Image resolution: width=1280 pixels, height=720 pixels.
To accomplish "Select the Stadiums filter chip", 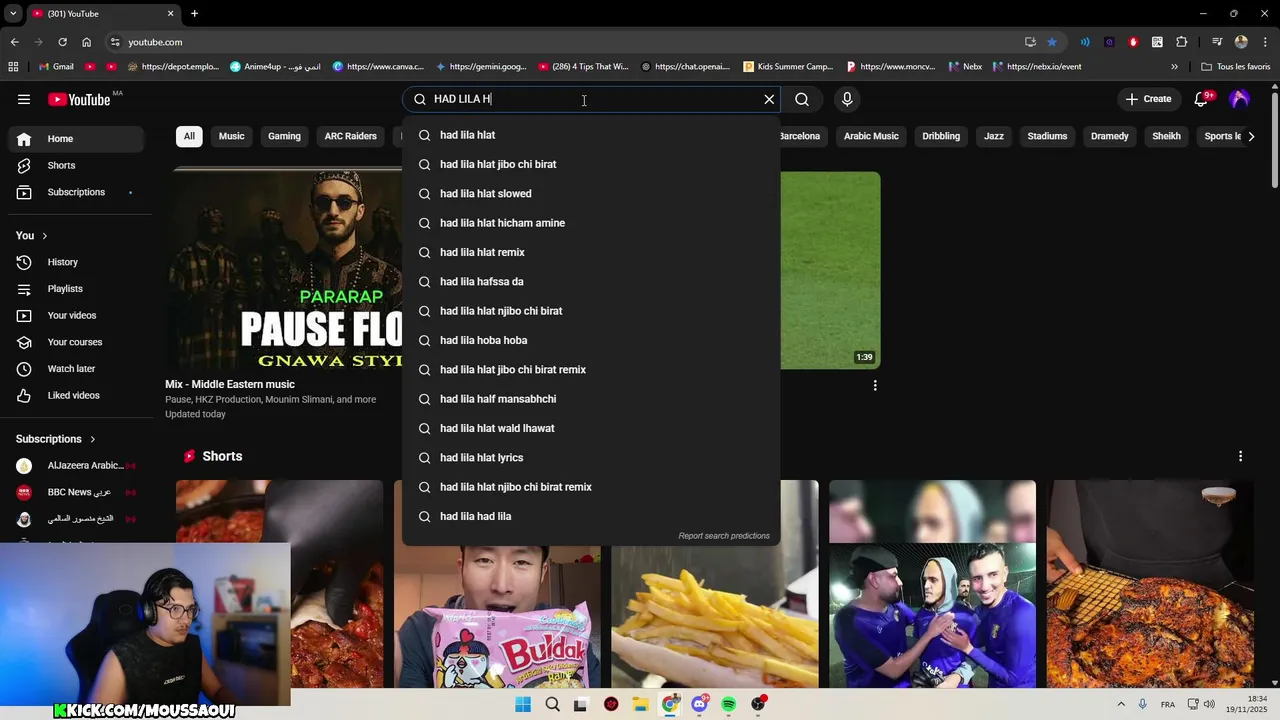I will pos(1047,136).
